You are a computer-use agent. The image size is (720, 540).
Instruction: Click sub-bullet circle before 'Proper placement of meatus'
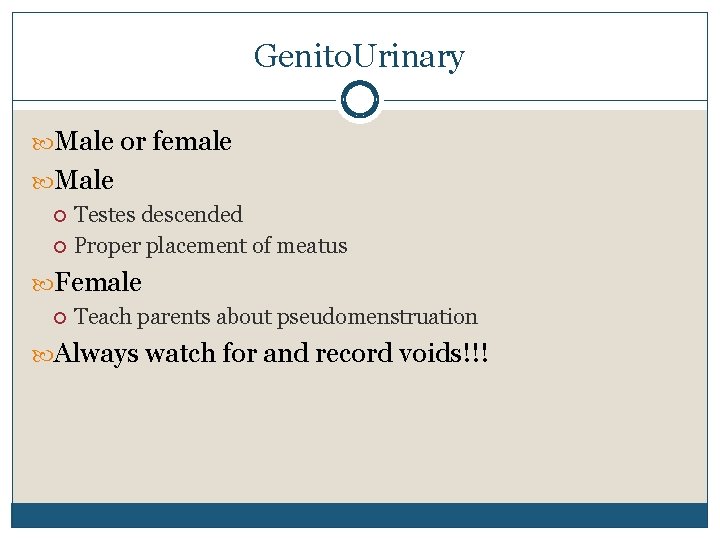pyautogui.click(x=61, y=246)
